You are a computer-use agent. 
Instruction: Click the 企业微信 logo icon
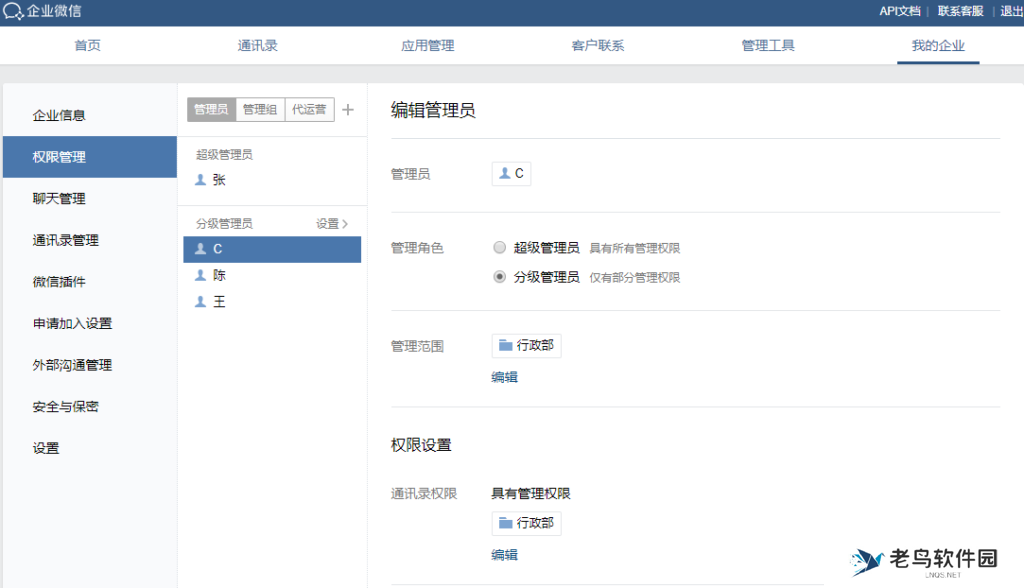(x=14, y=12)
